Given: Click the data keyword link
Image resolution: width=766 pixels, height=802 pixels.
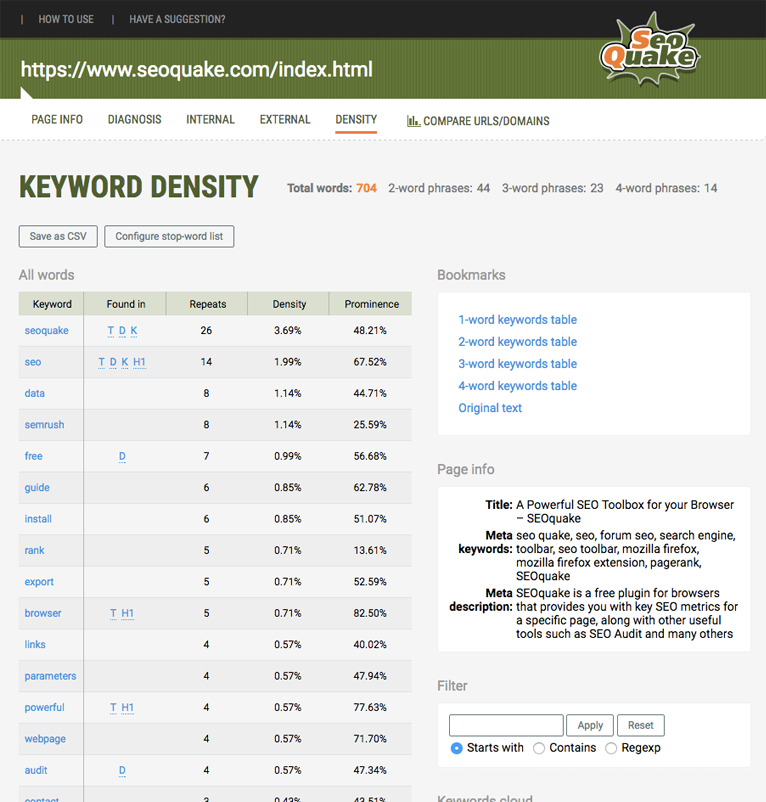Looking at the screenshot, I should (x=35, y=393).
